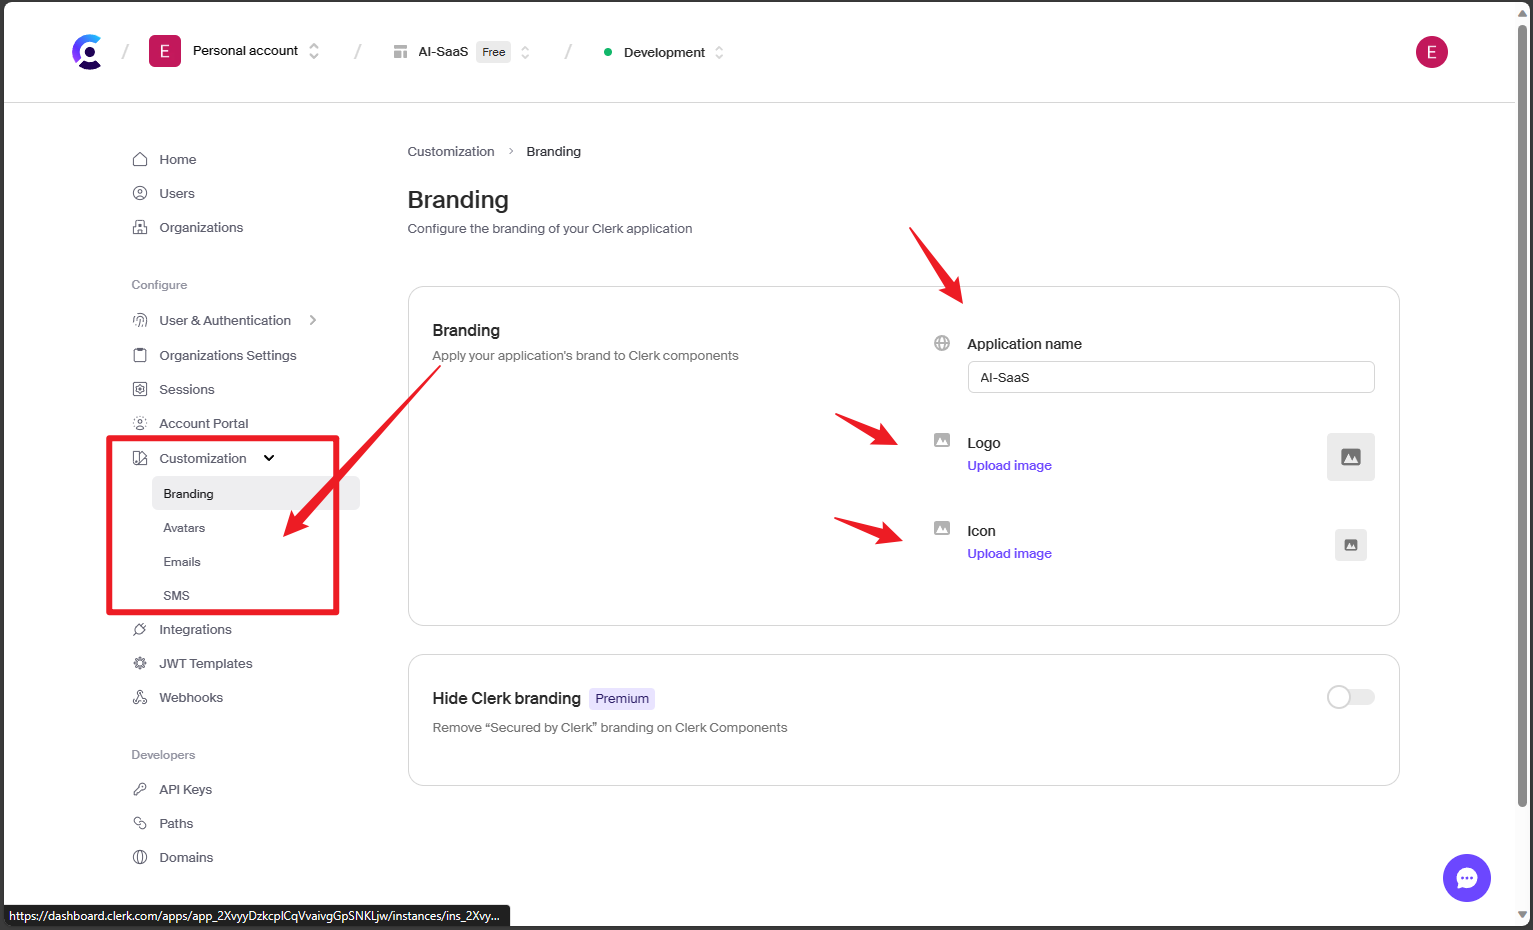Viewport: 1533px width, 930px height.
Task: Click the Application name globe icon
Action: coord(942,343)
